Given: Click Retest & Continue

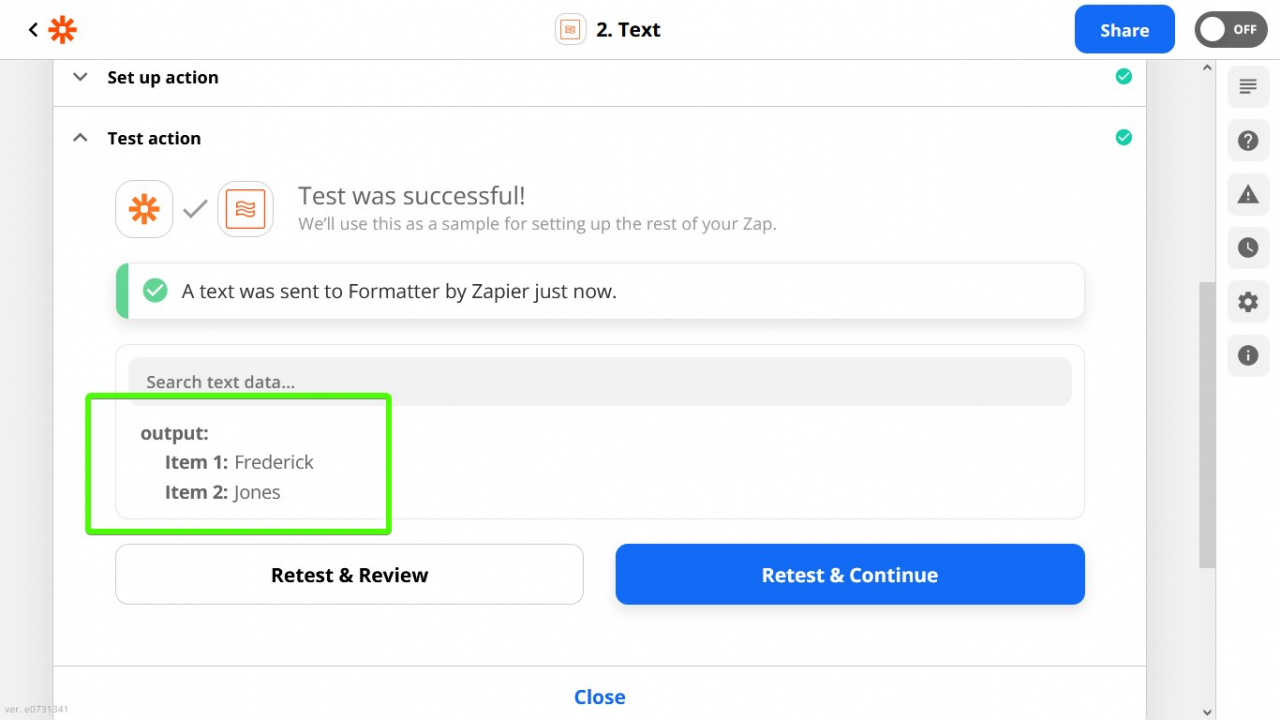Looking at the screenshot, I should (x=850, y=575).
